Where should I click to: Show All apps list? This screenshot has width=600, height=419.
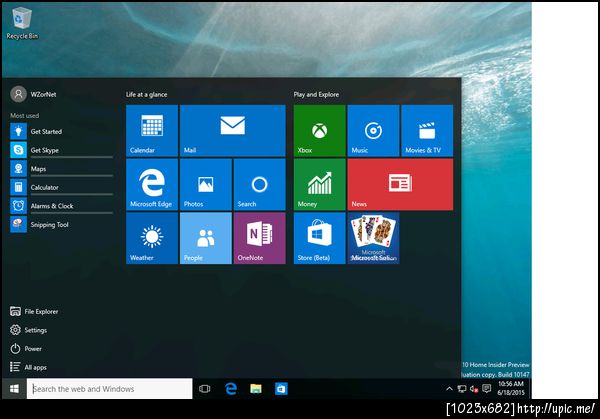pos(28,367)
